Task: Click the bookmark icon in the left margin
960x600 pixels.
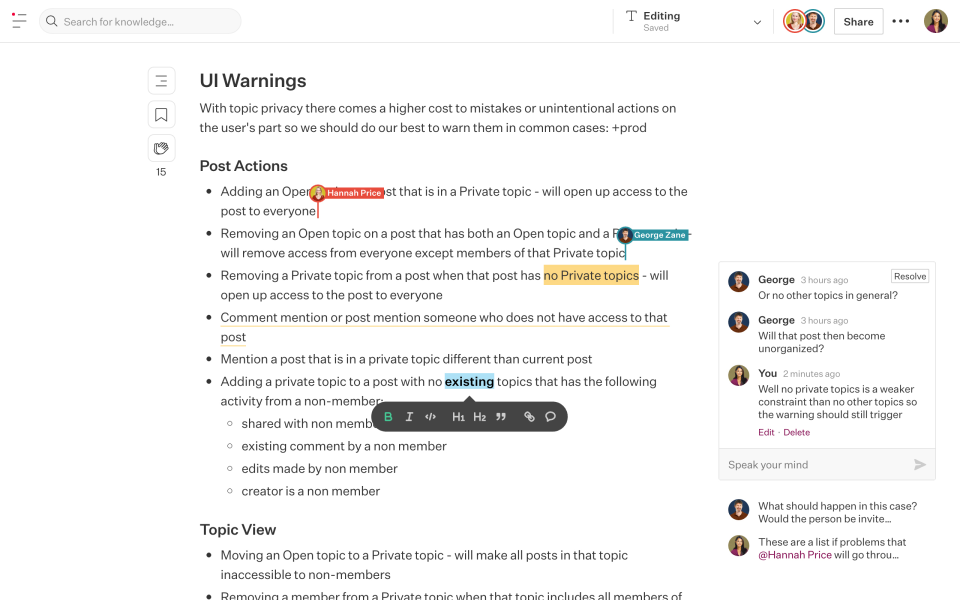Action: [x=161, y=114]
